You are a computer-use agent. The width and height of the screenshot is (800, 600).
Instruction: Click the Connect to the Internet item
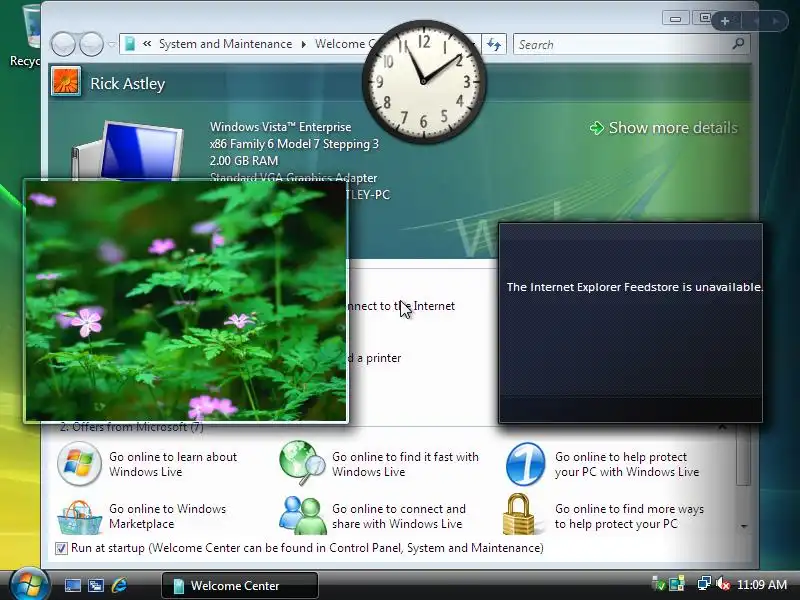point(401,306)
